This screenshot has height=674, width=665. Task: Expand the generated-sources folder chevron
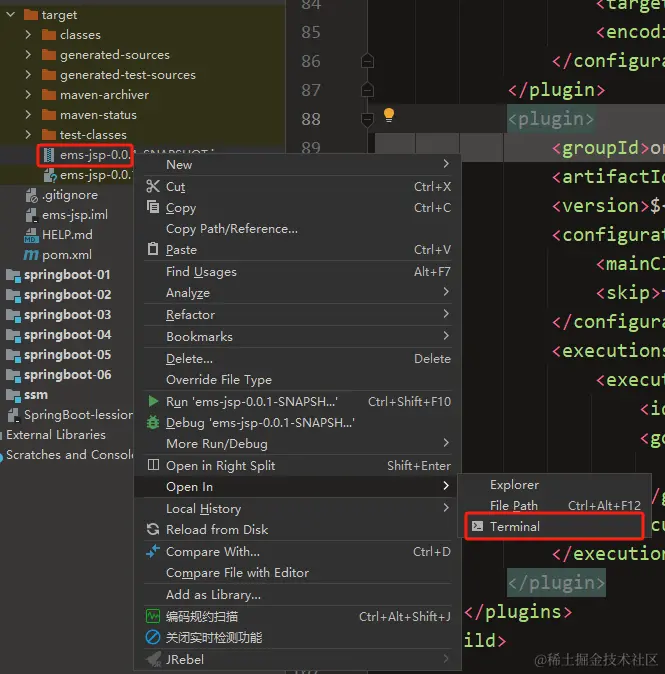click(x=28, y=54)
